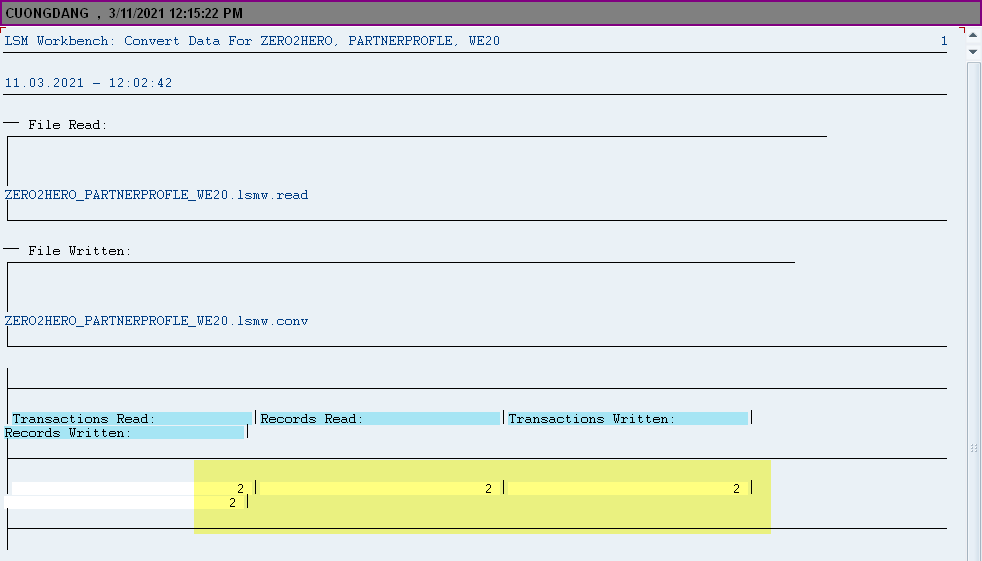This screenshot has width=982, height=561.
Task: Click the Records Written column header
Action: coord(68,433)
